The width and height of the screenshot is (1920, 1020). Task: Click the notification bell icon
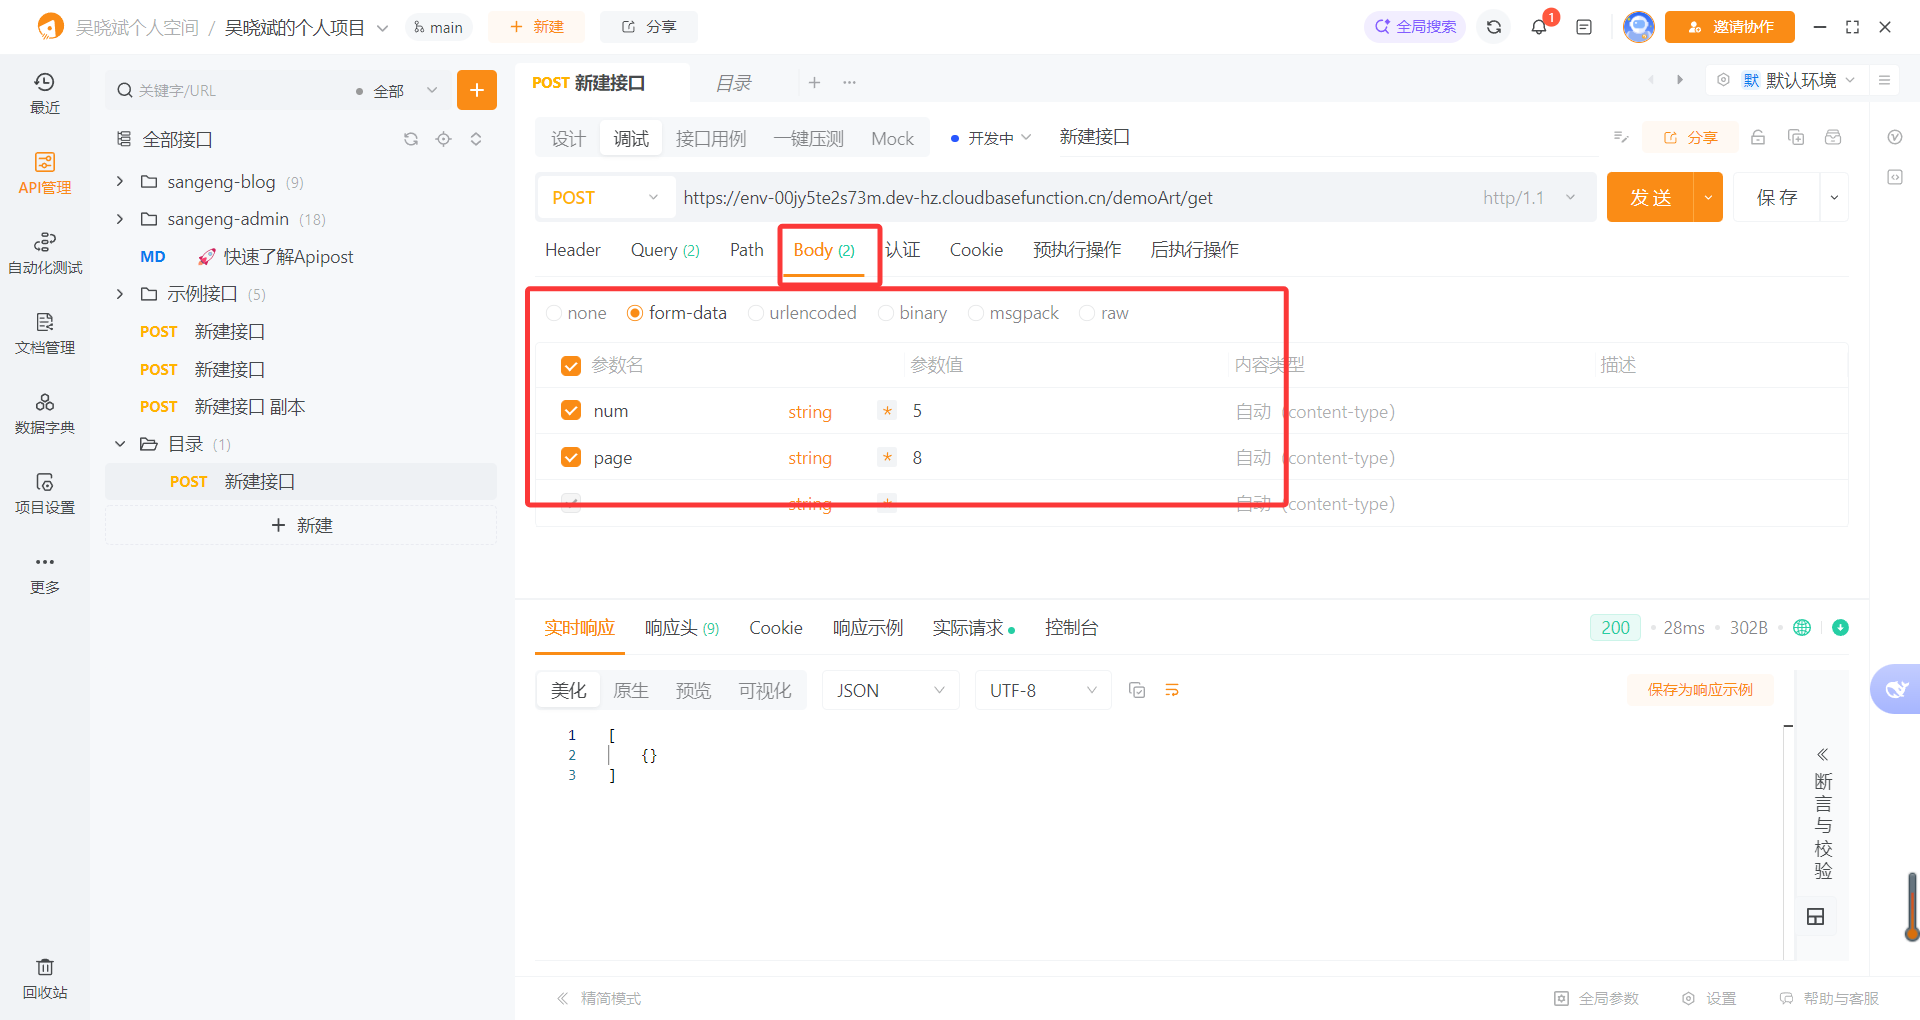(1539, 27)
